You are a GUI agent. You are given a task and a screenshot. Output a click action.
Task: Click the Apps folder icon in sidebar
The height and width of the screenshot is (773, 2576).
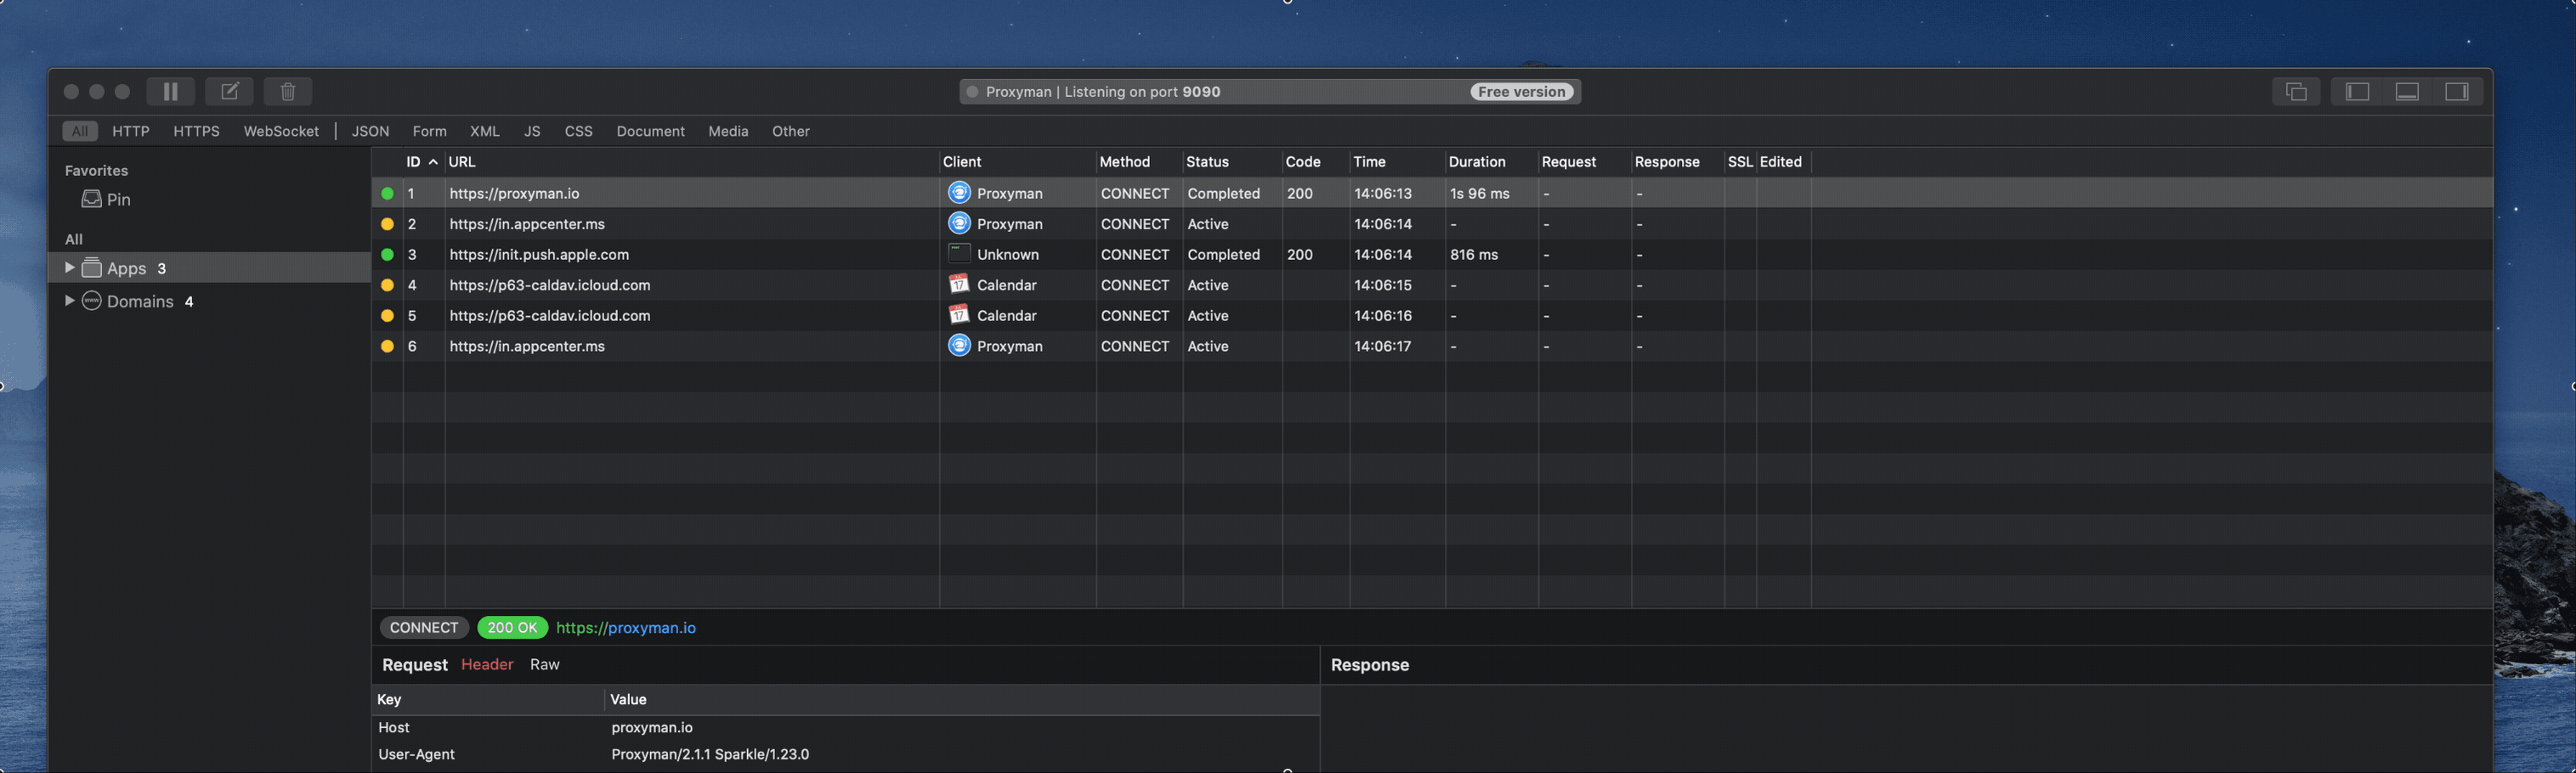point(91,268)
